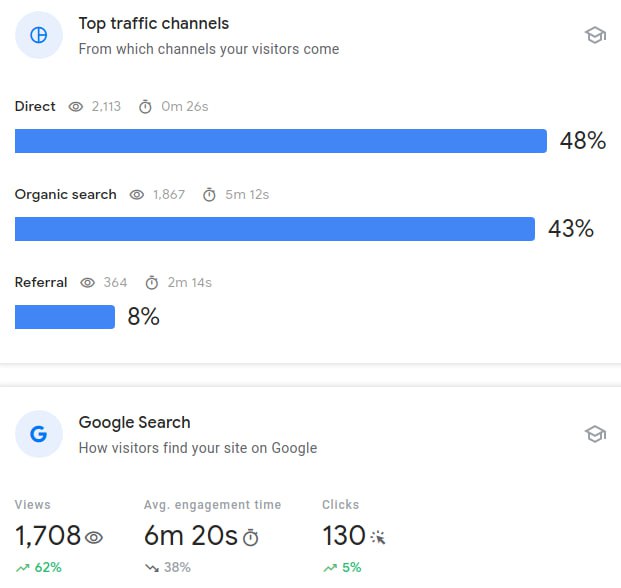Click the 62% views increase indicator
This screenshot has height=588, width=621.
pos(38,568)
